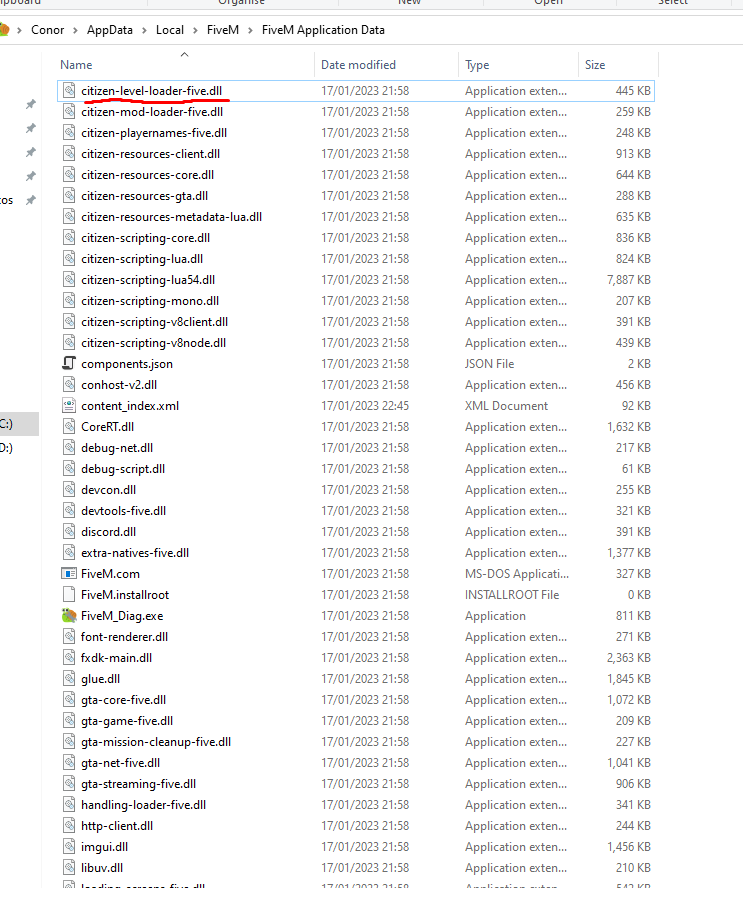This screenshot has height=904, width=743.
Task: Click the citizen-scripting-lua.dll file icon
Action: [x=69, y=259]
